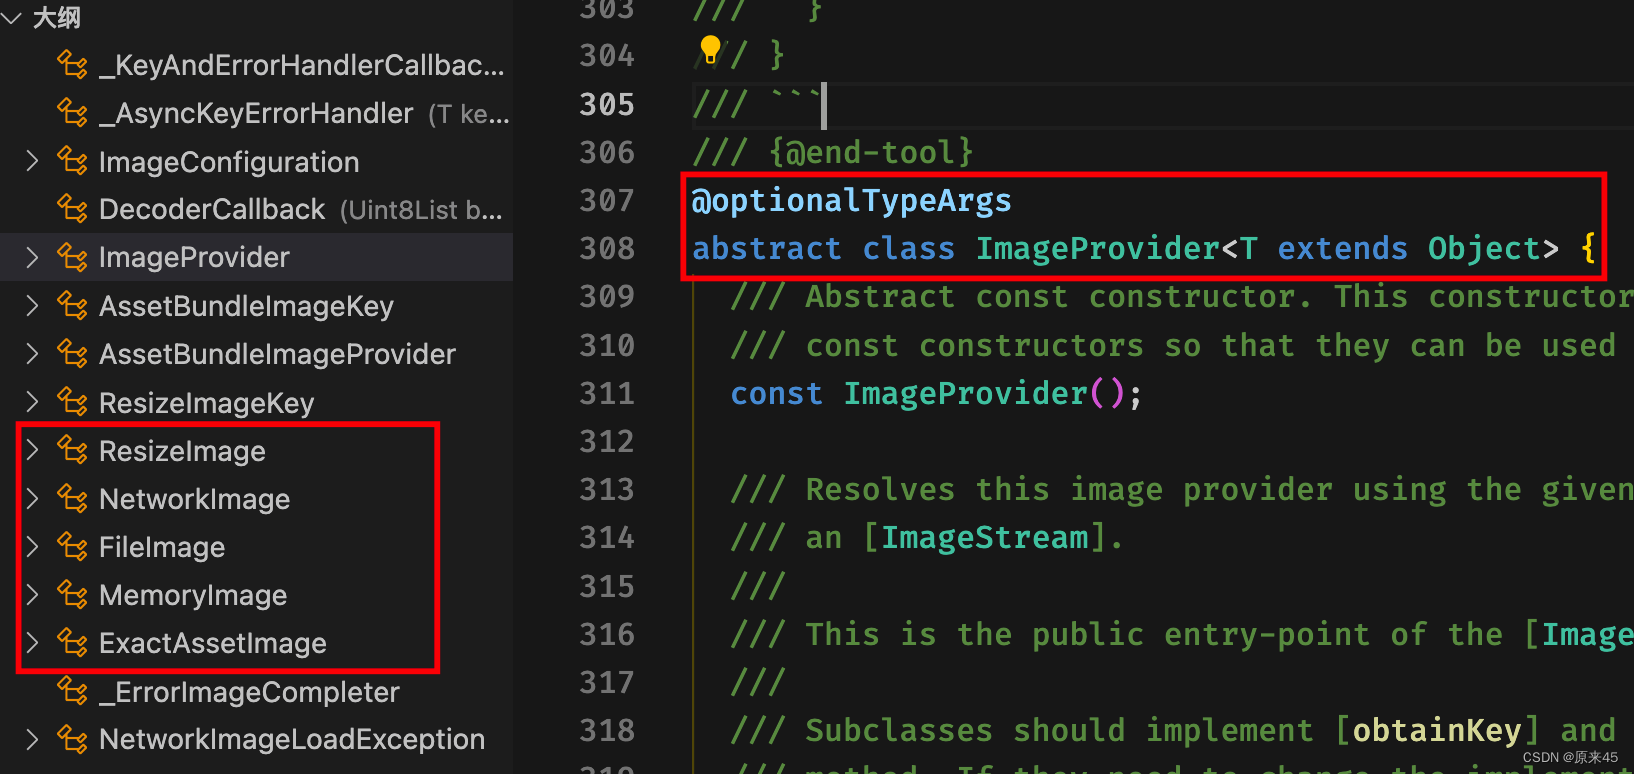The image size is (1634, 774).
Task: Expand the FileImage outline node
Action: [x=32, y=546]
